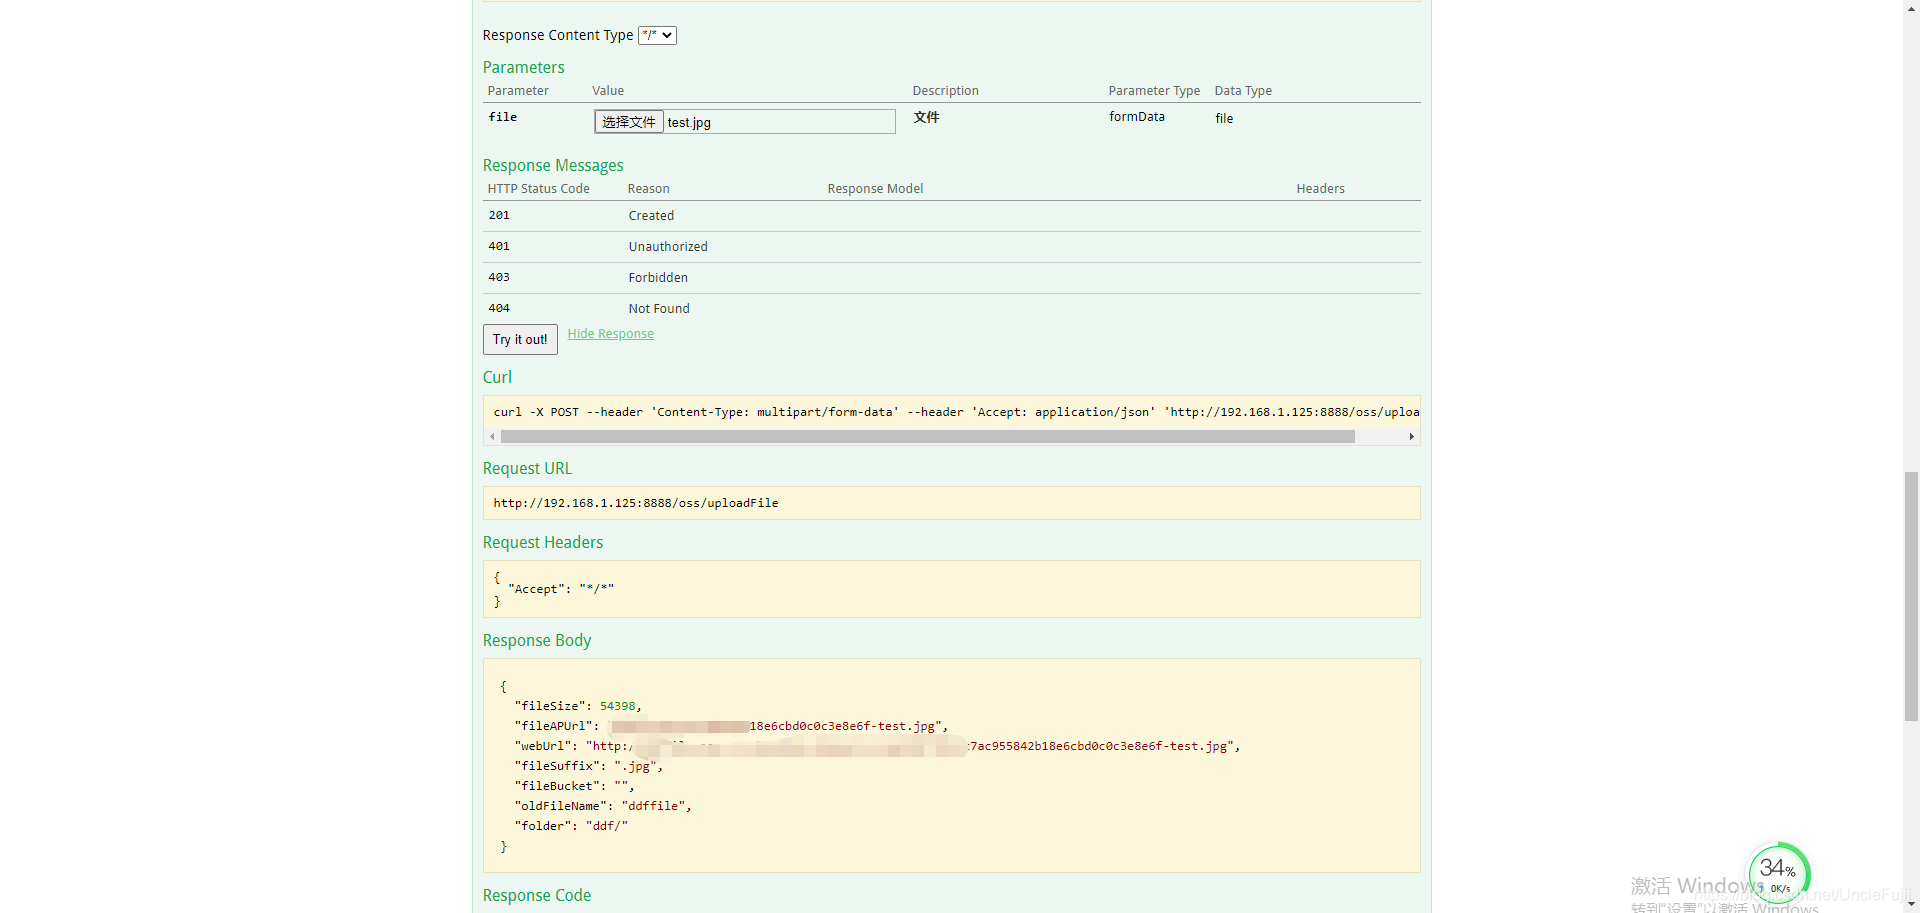Image resolution: width=1920 pixels, height=913 pixels.
Task: Click the Response Code heading
Action: pos(537,895)
